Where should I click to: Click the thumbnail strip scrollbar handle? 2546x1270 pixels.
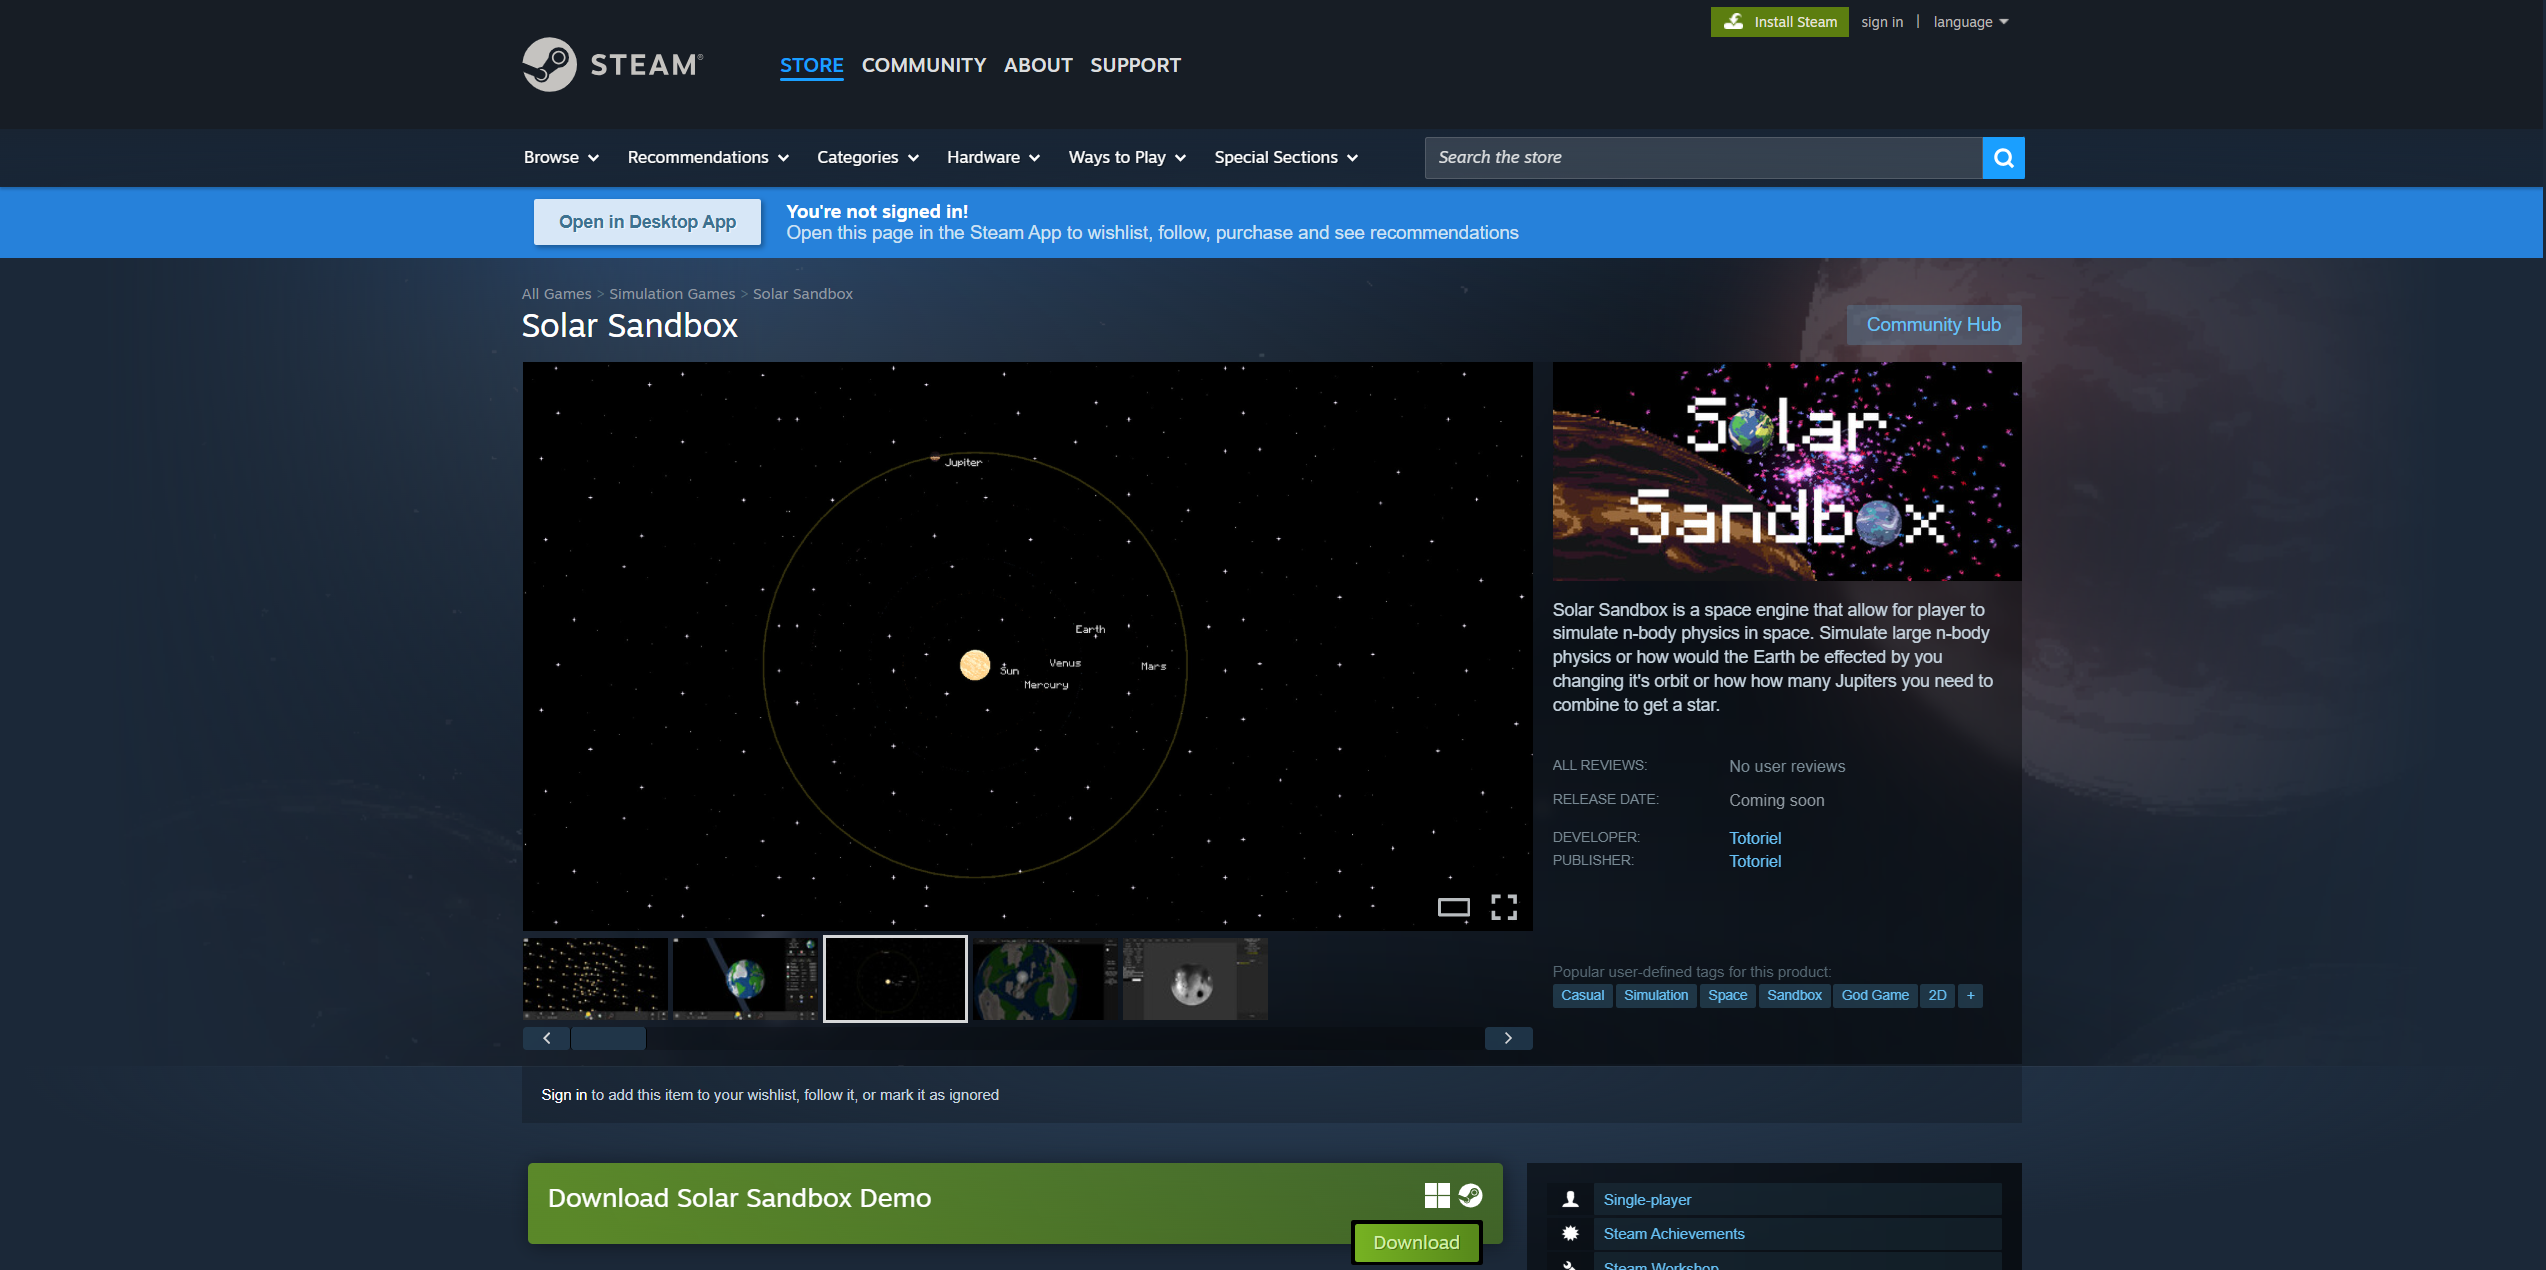tap(608, 1038)
